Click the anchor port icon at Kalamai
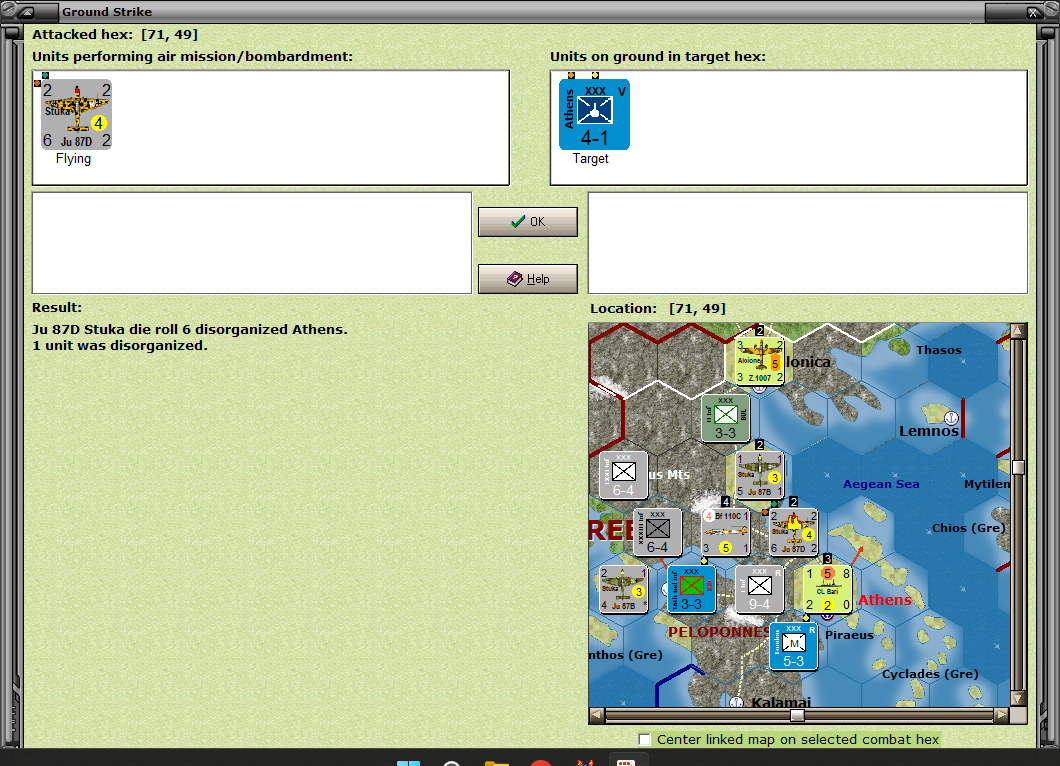Screen dimensions: 1060x766 tap(737, 702)
